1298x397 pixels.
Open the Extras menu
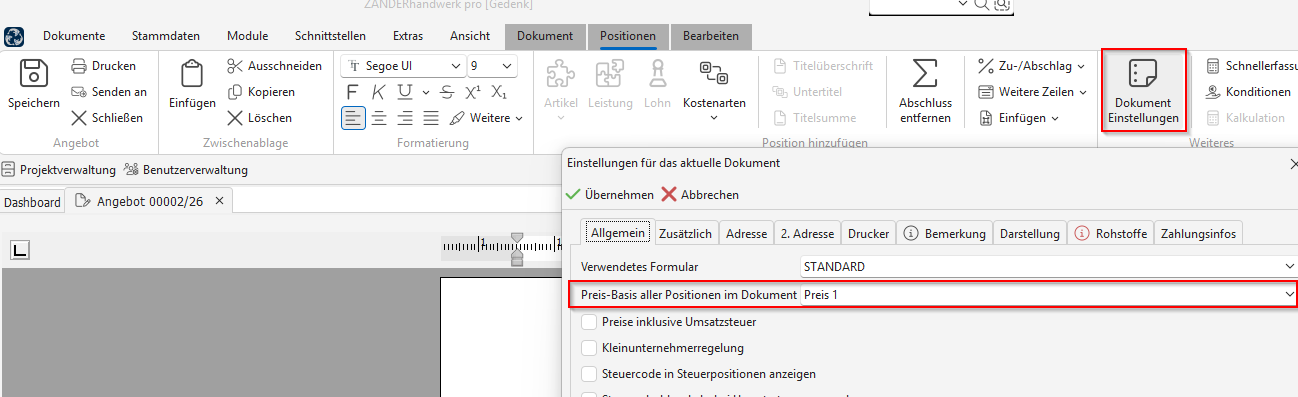click(408, 36)
